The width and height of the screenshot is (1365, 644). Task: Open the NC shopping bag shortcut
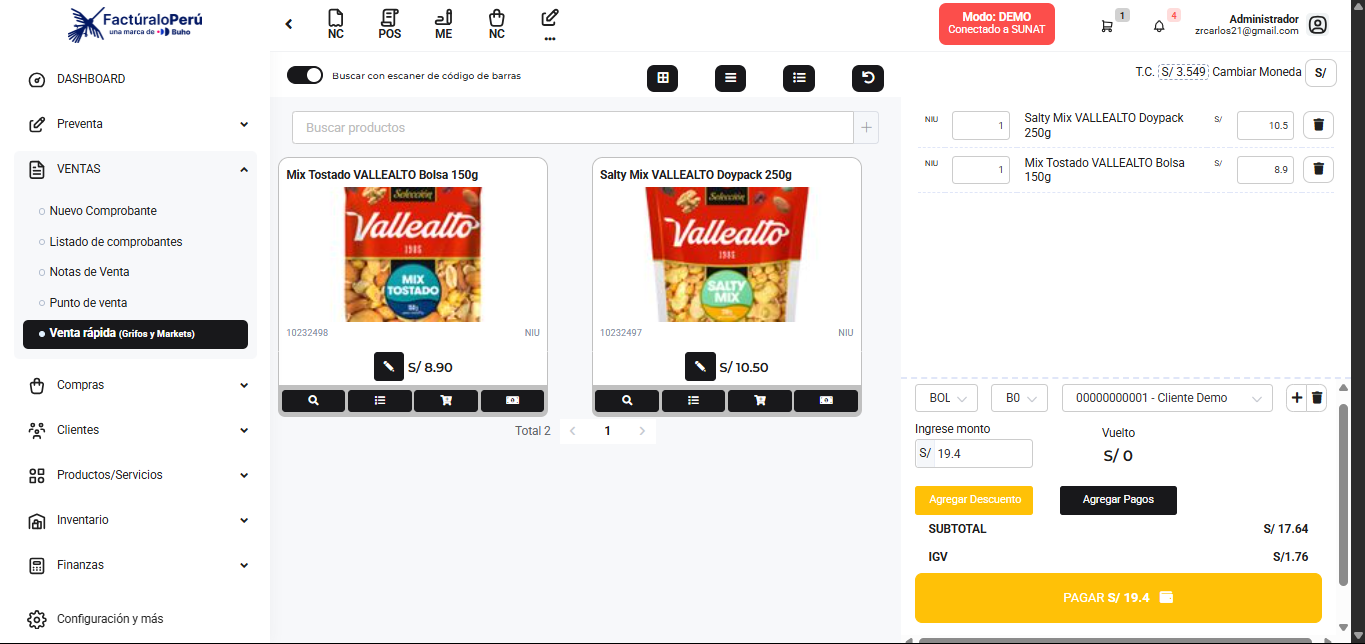[497, 24]
